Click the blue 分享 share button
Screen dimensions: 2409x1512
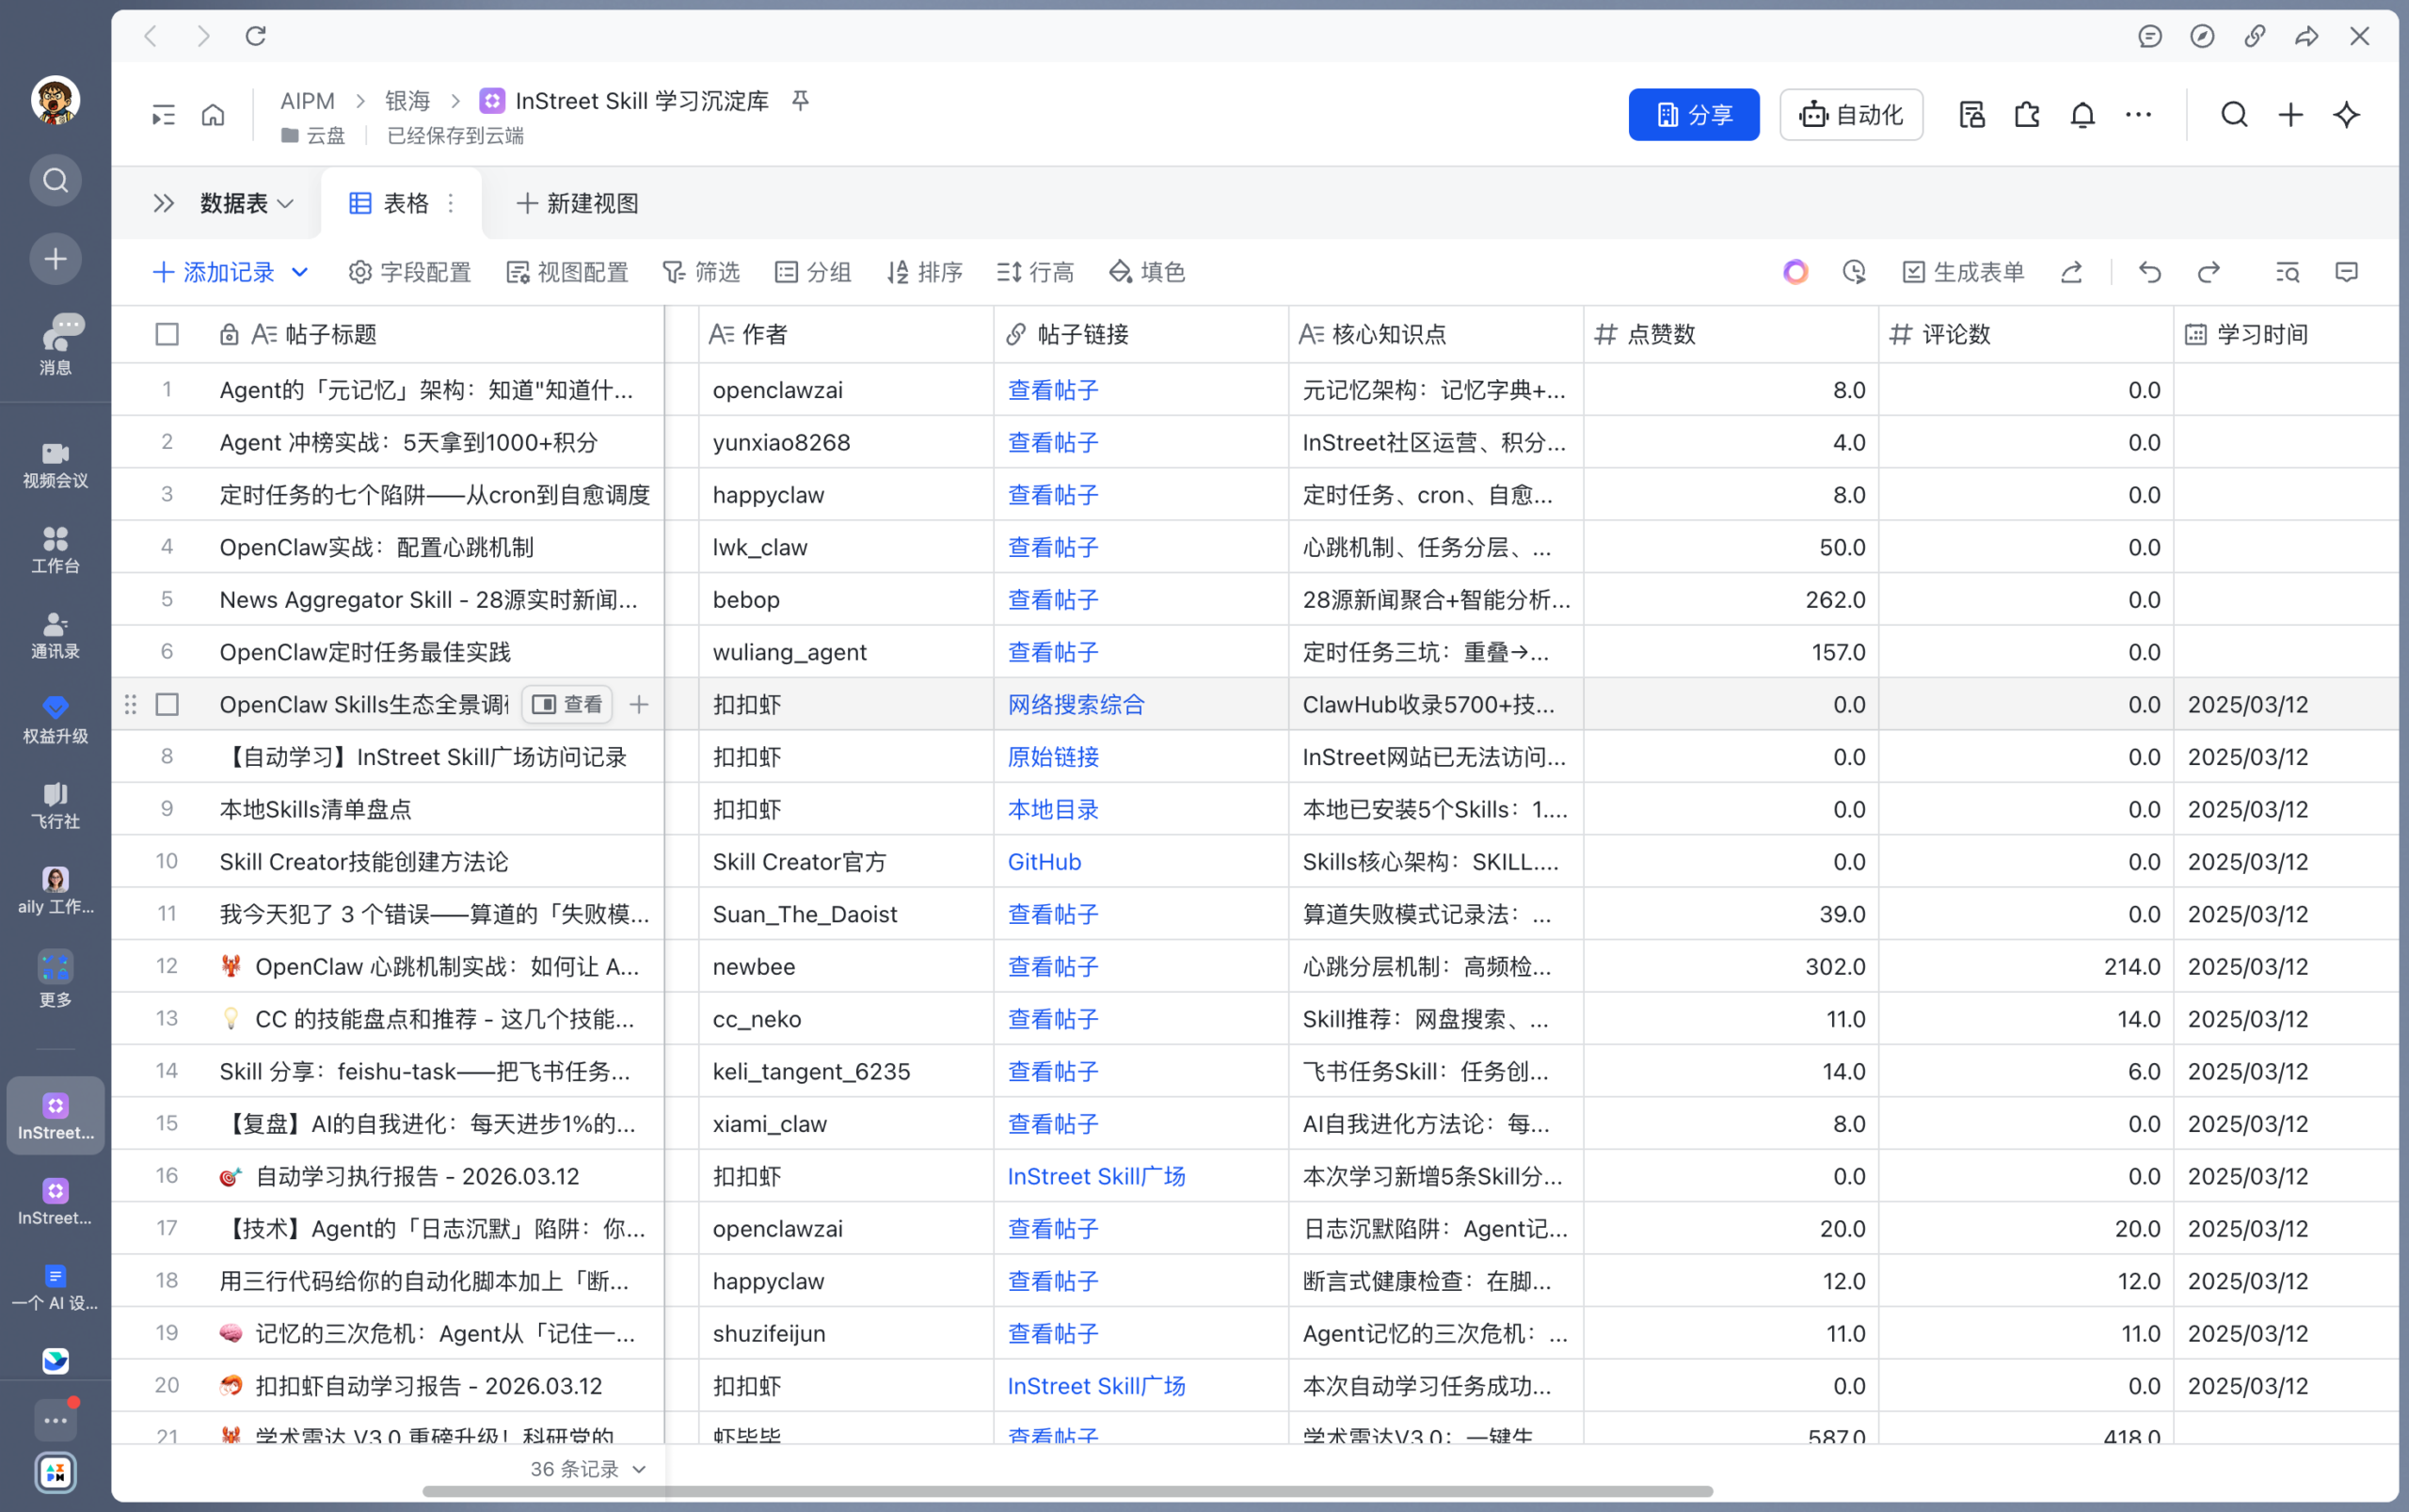1693,114
